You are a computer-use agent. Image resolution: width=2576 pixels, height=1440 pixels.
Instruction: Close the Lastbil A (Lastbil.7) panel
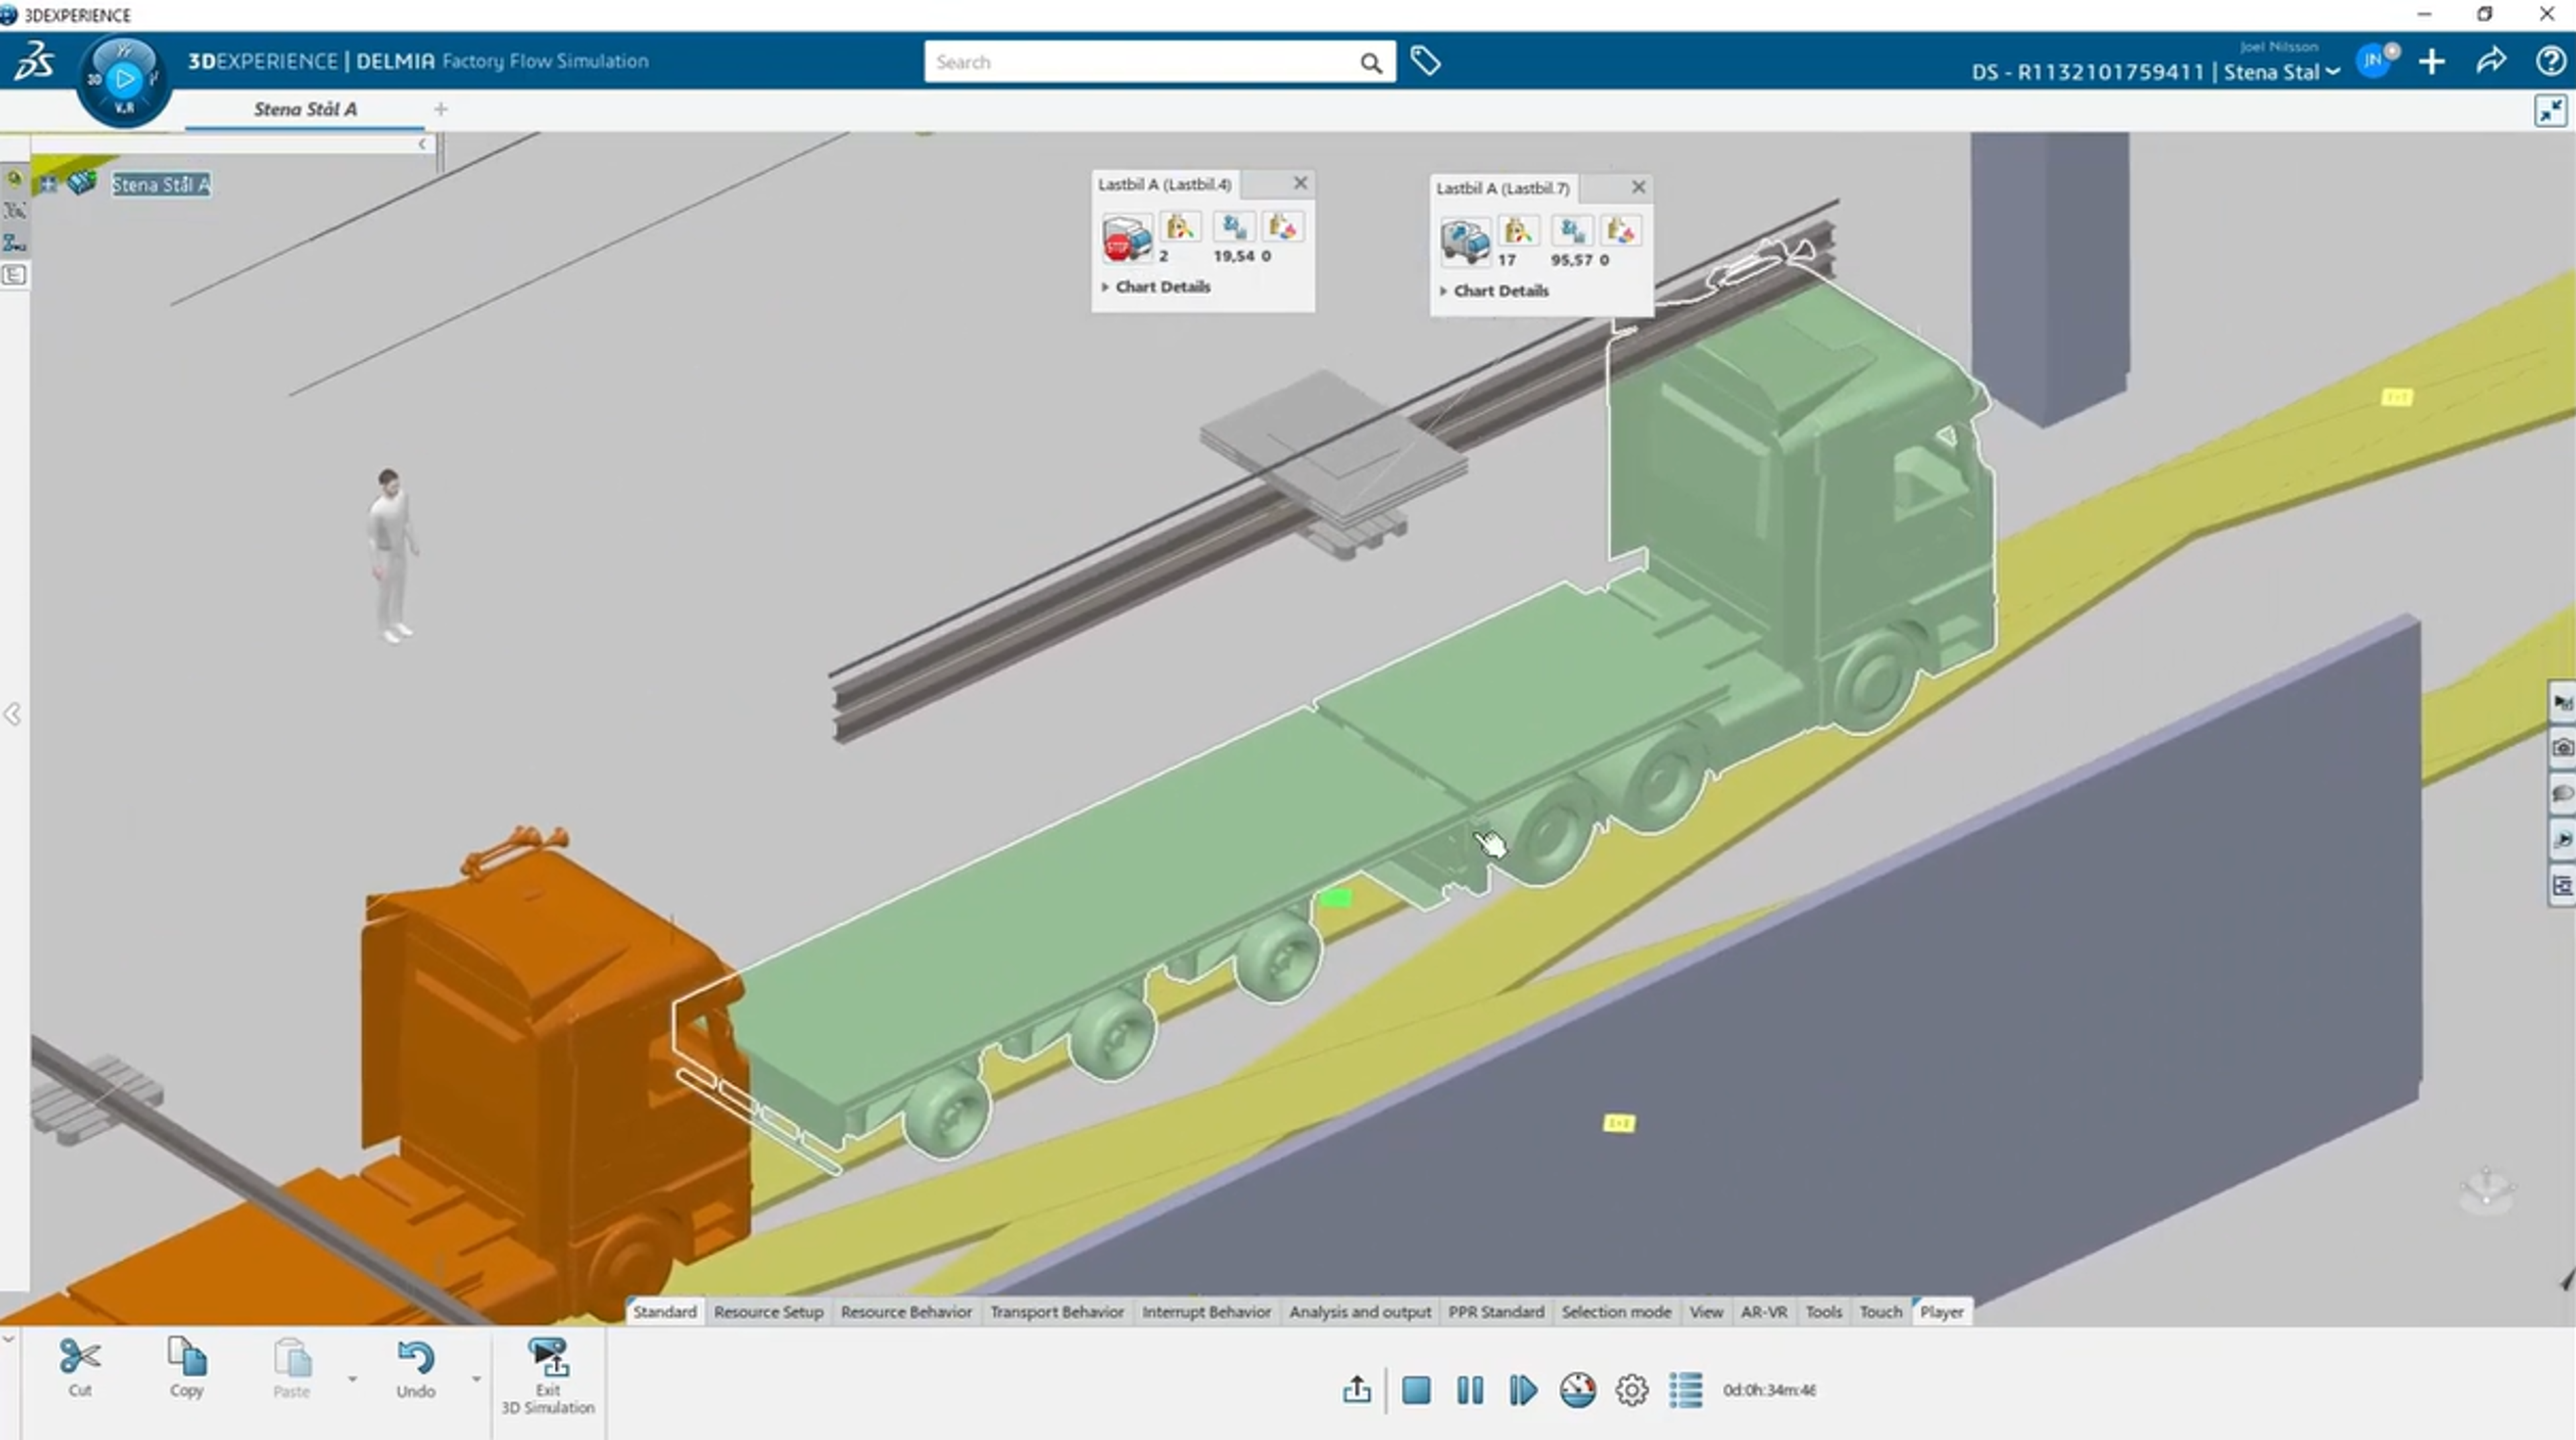[1638, 187]
